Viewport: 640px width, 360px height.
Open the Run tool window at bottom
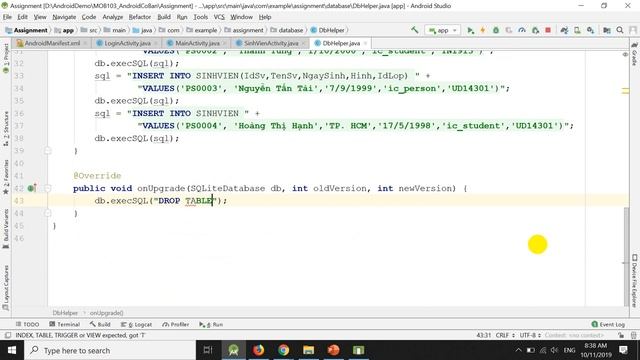tap(211, 324)
